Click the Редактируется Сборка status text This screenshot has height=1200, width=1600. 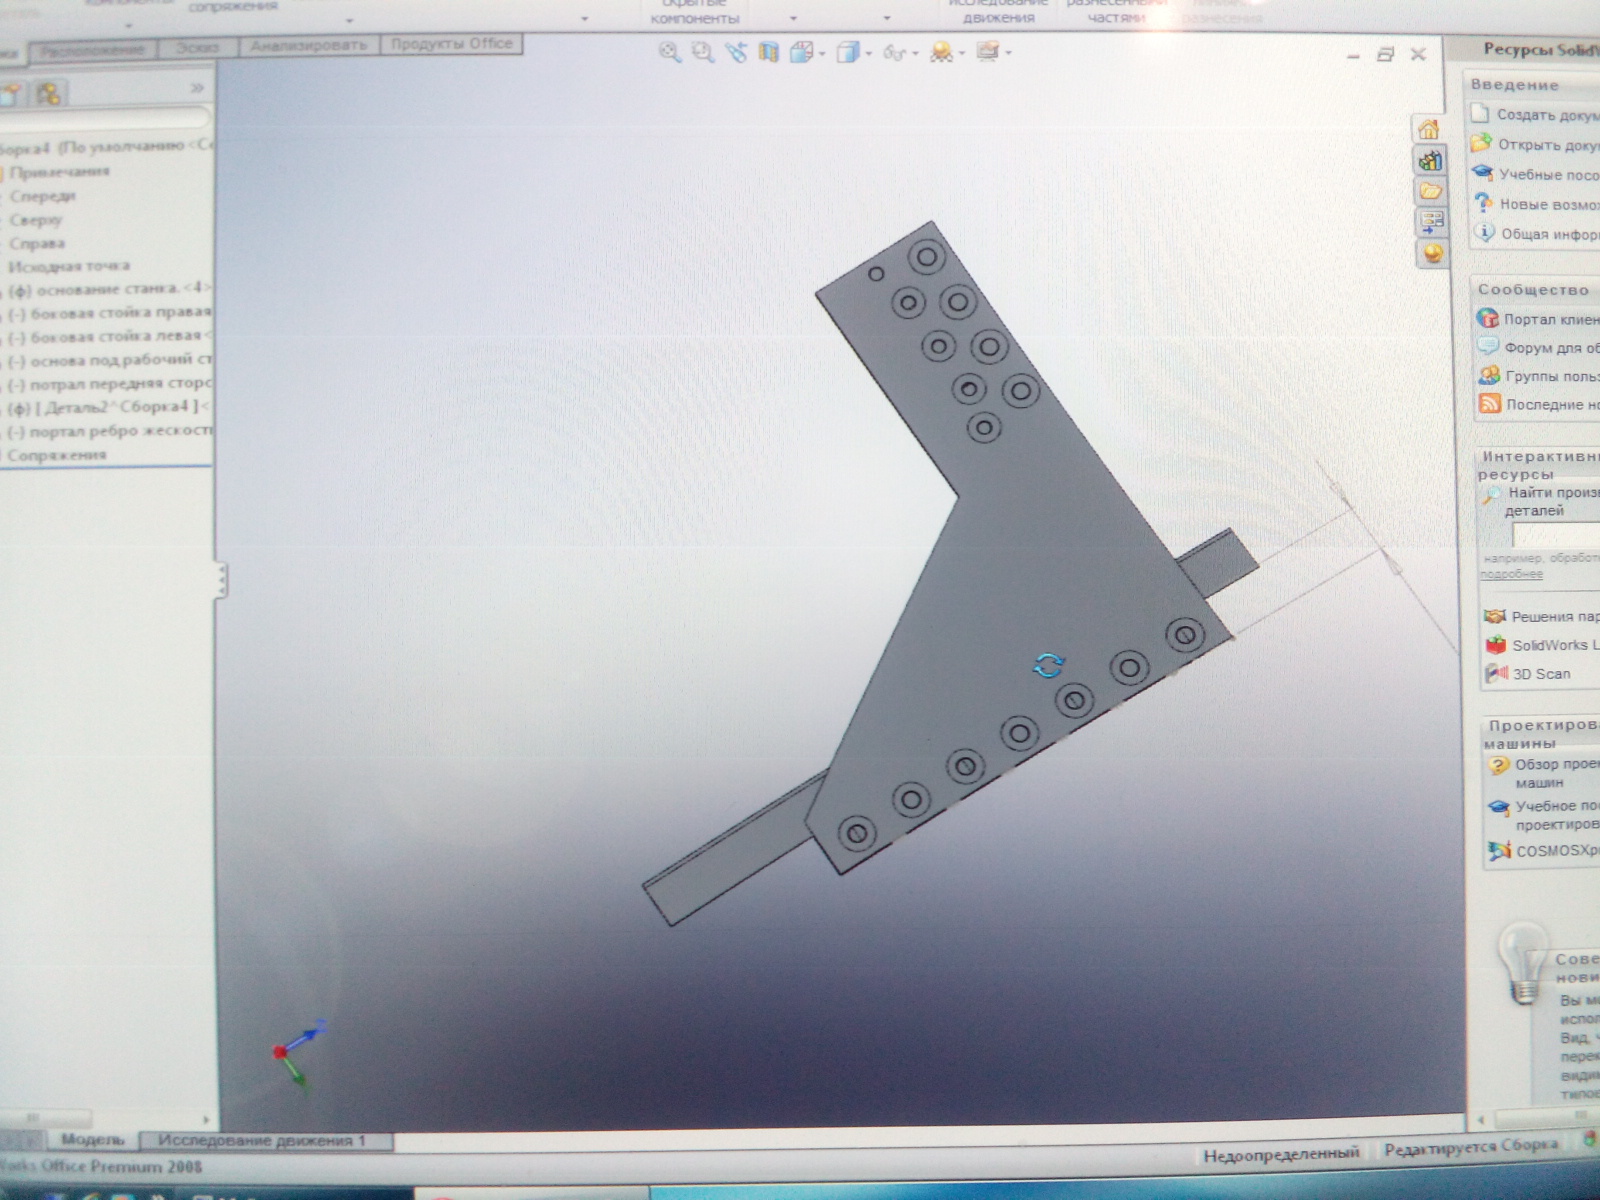pyautogui.click(x=1470, y=1148)
